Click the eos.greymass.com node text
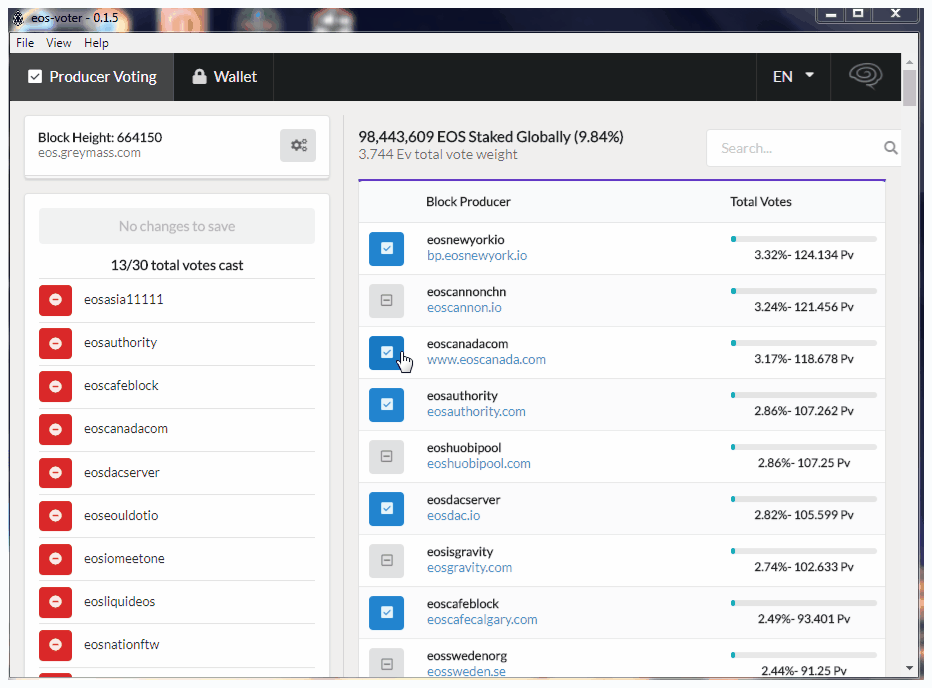This screenshot has height=688, width=932. tap(89, 153)
